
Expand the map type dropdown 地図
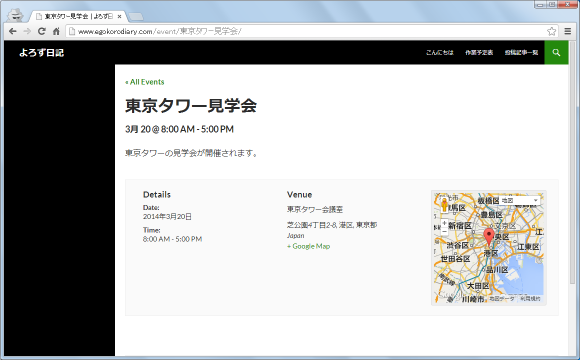(519, 200)
